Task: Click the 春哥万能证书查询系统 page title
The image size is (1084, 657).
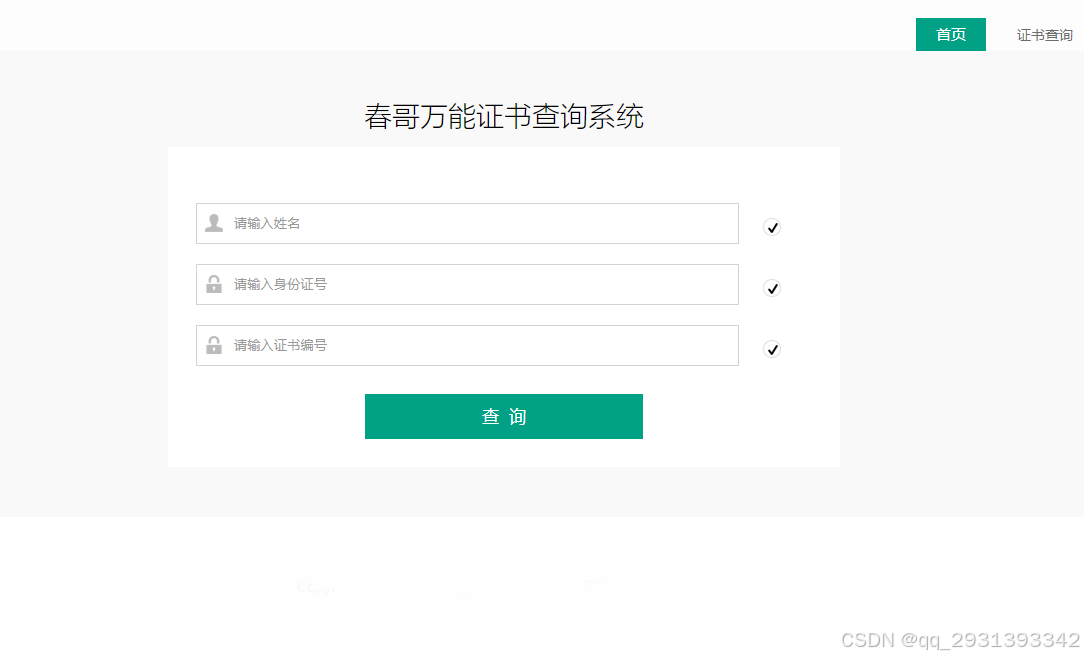Action: [x=504, y=117]
